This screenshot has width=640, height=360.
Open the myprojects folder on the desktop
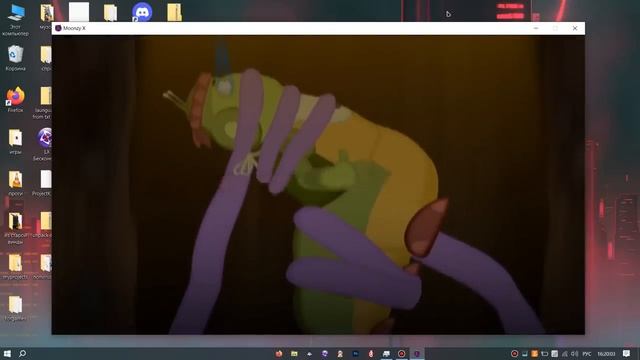pos(16,266)
